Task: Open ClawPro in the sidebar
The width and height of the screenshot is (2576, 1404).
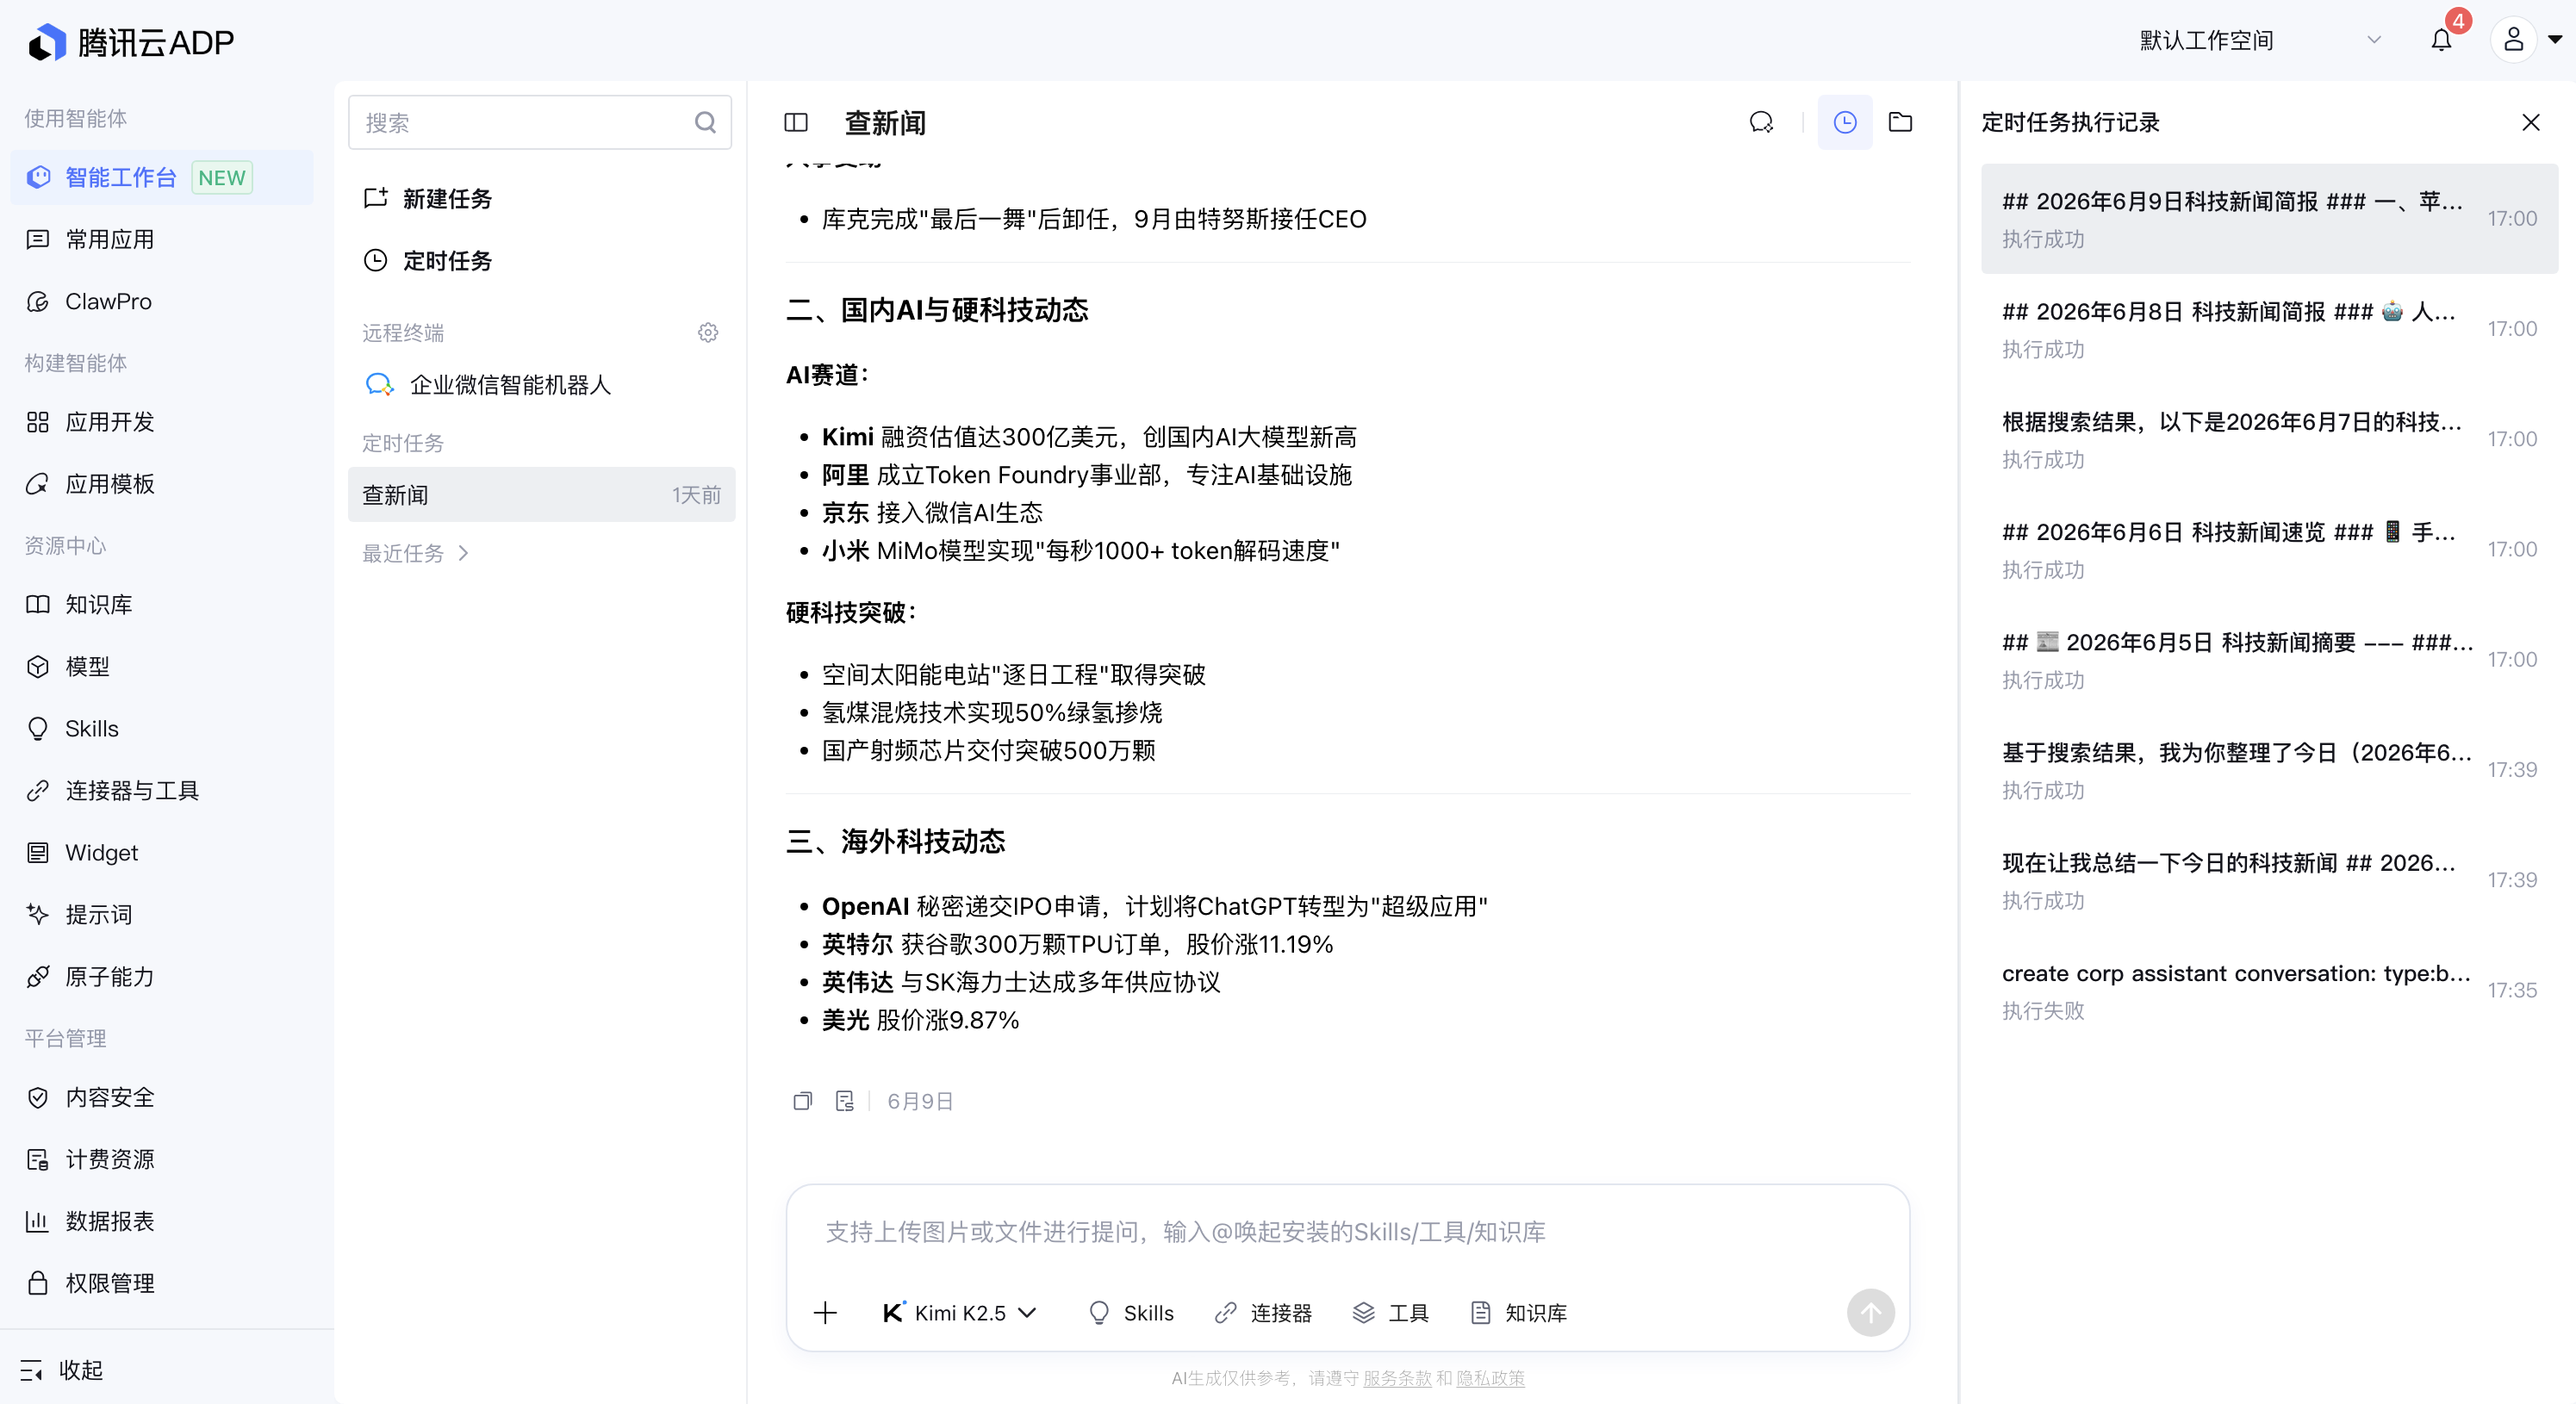Action: point(162,301)
